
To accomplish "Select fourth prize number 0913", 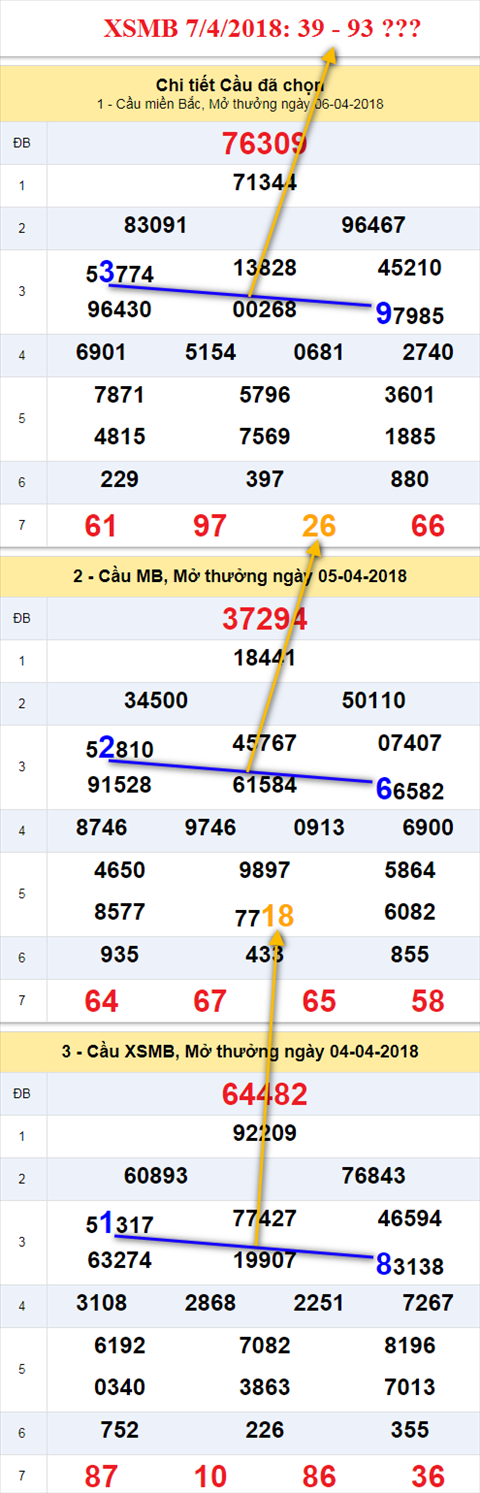I will (319, 828).
